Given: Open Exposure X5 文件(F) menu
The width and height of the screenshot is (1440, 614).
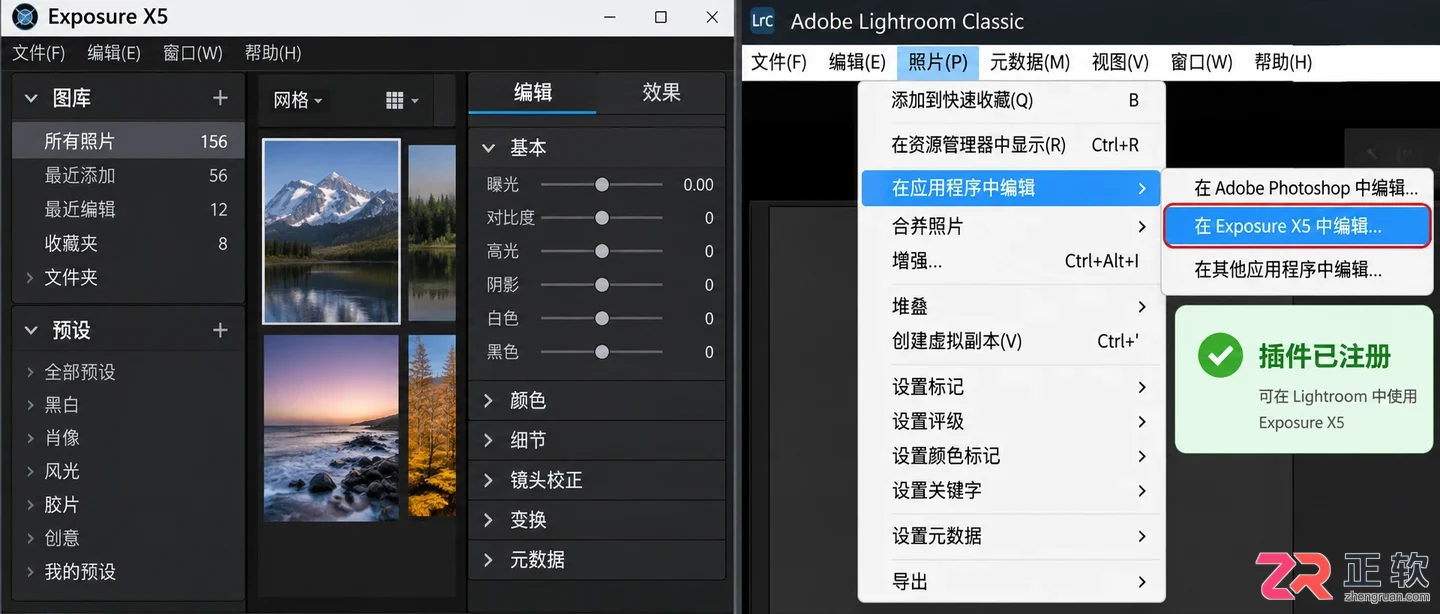Looking at the screenshot, I should click(x=39, y=53).
